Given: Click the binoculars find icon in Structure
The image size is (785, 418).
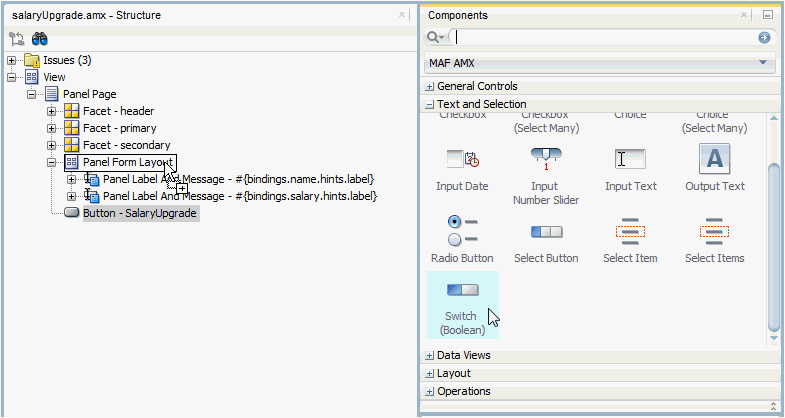Looking at the screenshot, I should tap(40, 39).
